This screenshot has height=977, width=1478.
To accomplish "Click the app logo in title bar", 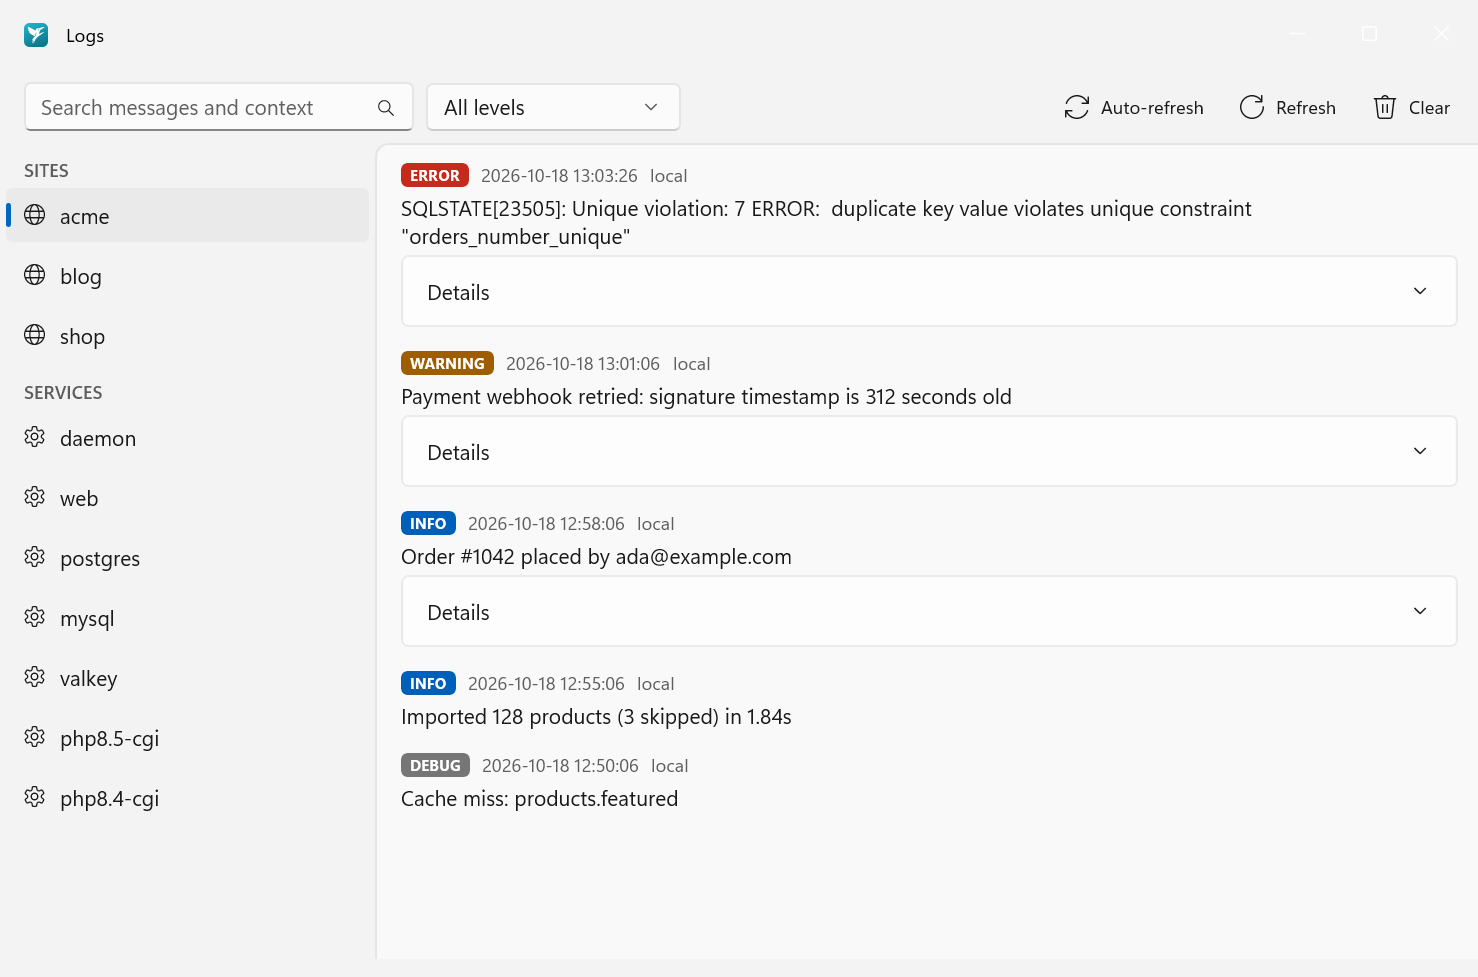I will pos(36,35).
